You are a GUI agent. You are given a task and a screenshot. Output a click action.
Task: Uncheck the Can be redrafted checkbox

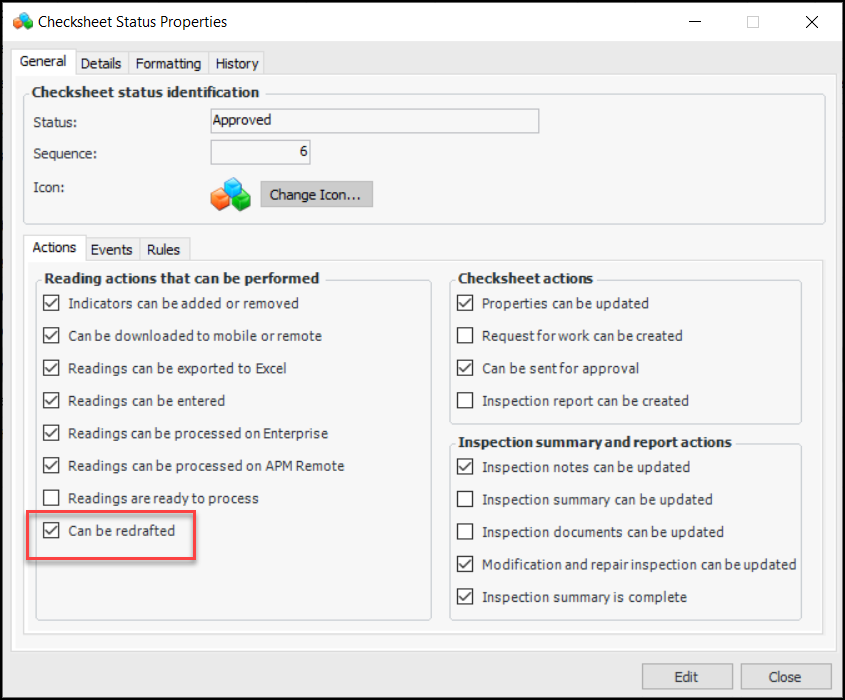[x=52, y=531]
